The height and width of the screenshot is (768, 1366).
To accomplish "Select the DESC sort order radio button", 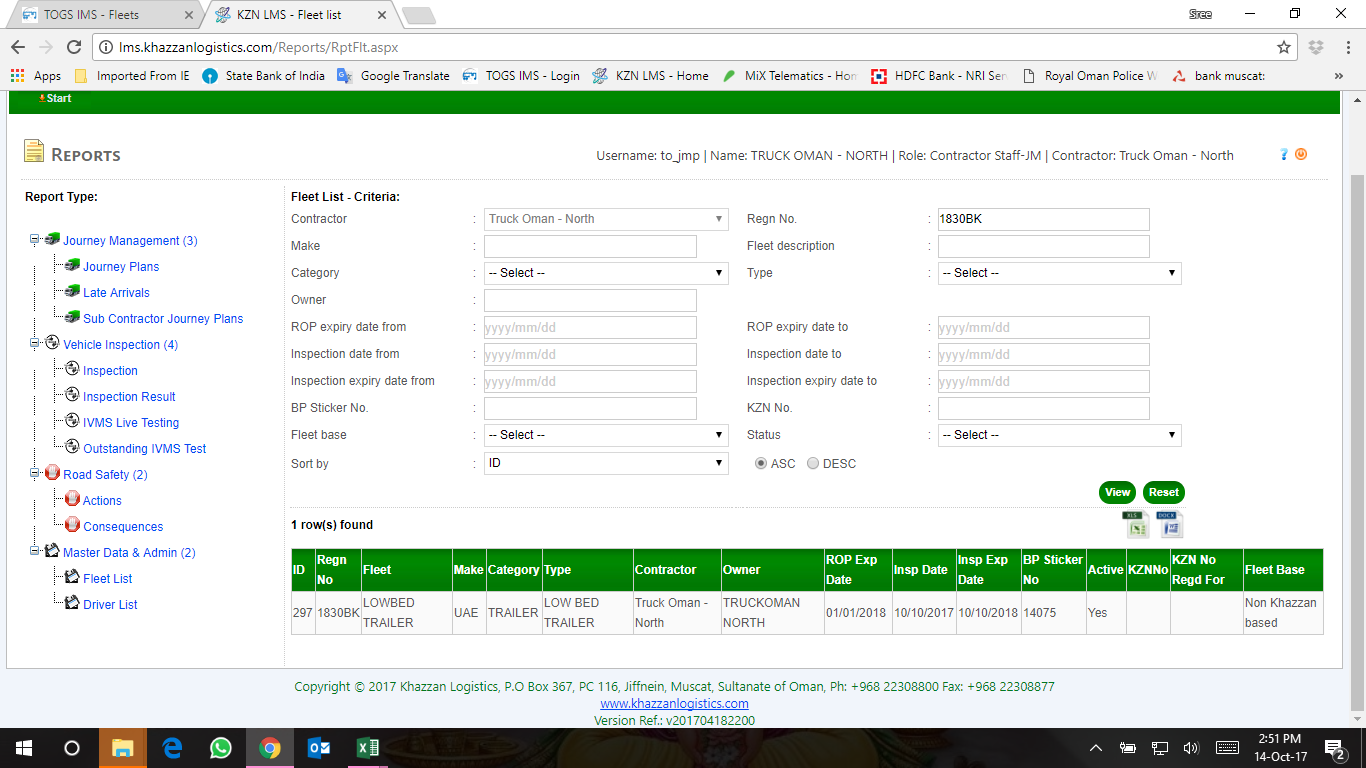I will 813,464.
